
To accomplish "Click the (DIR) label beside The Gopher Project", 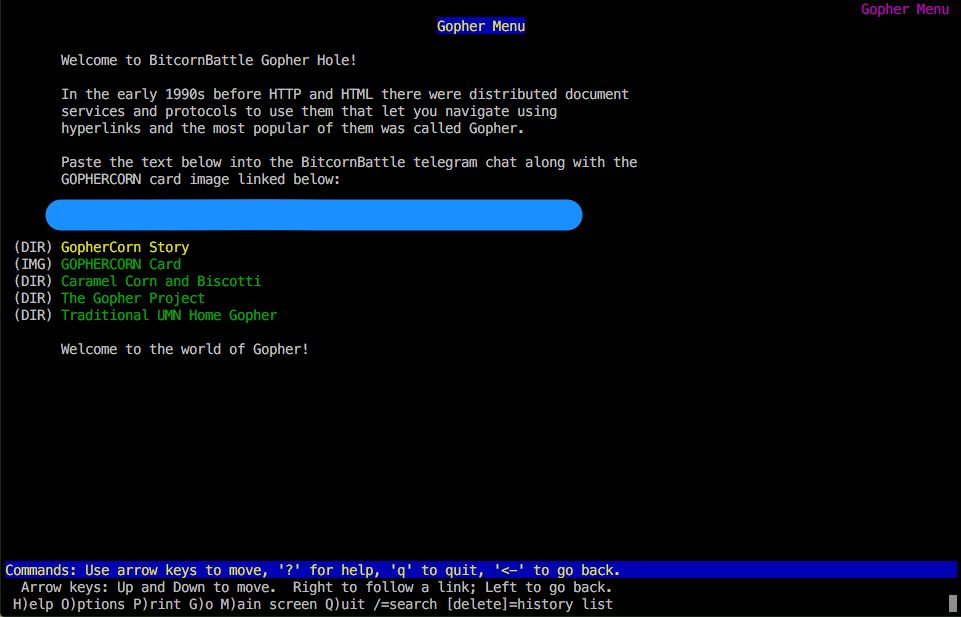I will coord(32,298).
